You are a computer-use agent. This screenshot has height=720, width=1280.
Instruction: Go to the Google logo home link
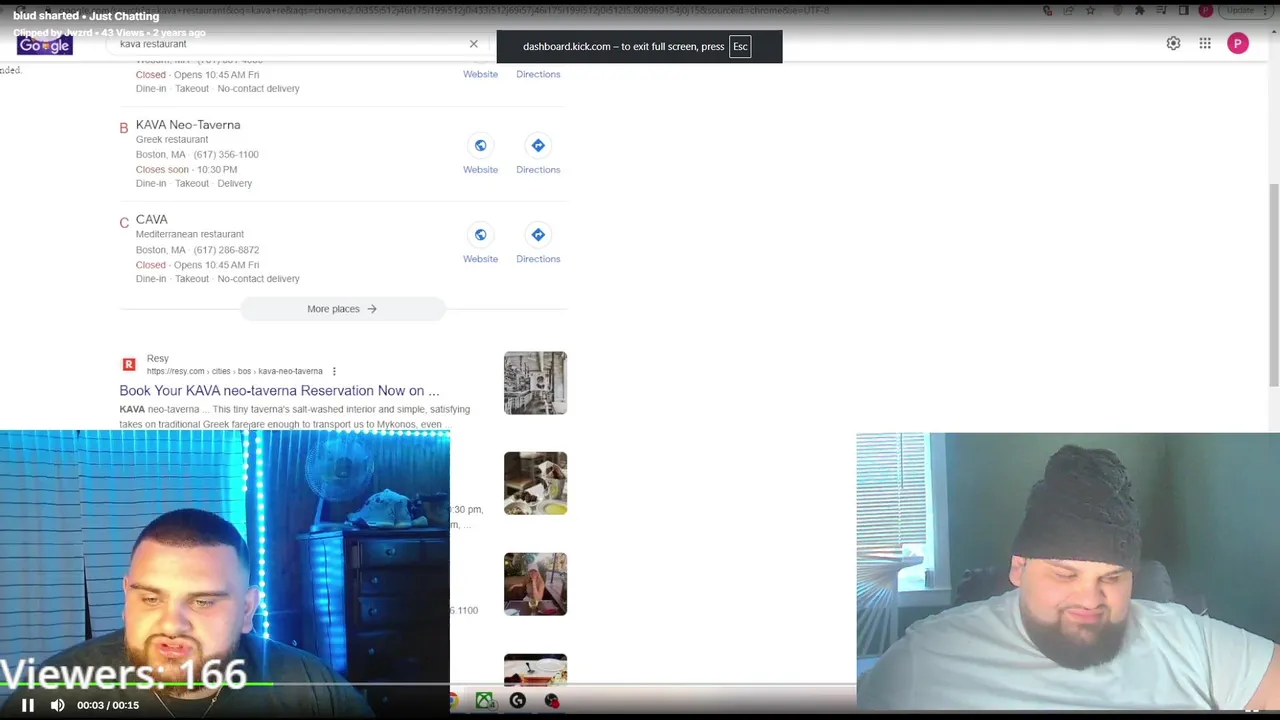[x=45, y=45]
